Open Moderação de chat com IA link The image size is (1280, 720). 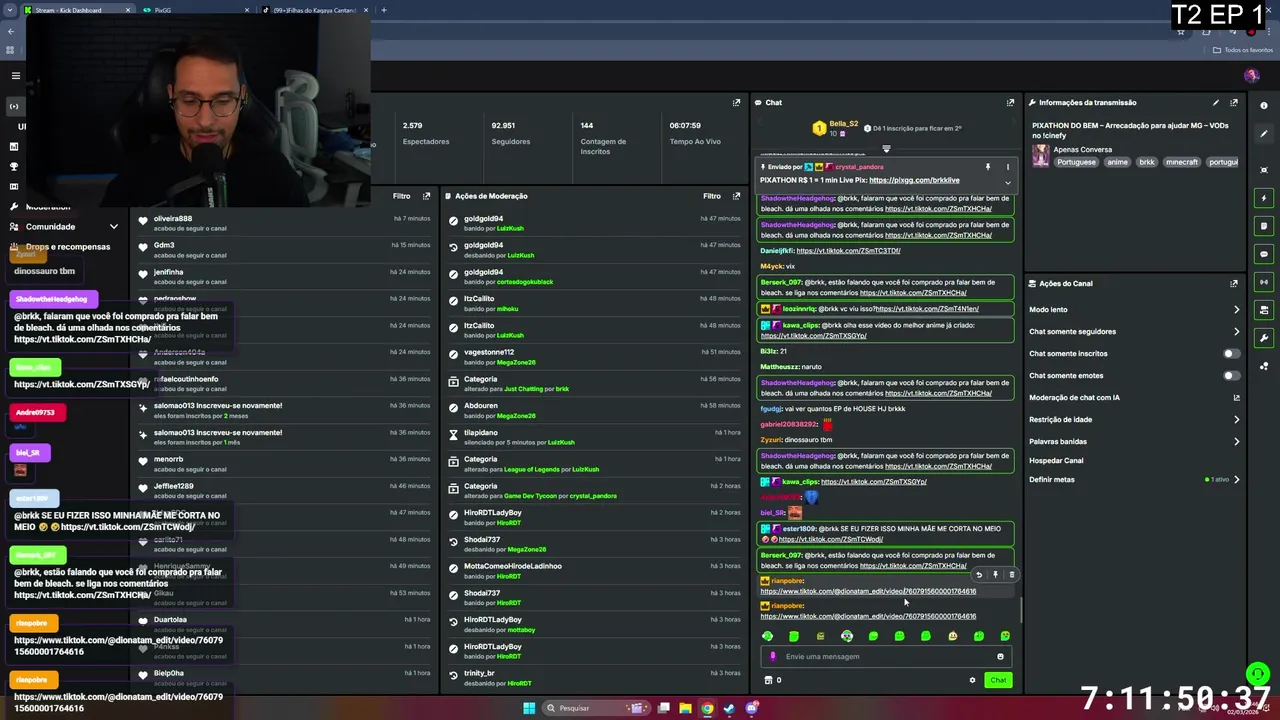(x=1135, y=398)
